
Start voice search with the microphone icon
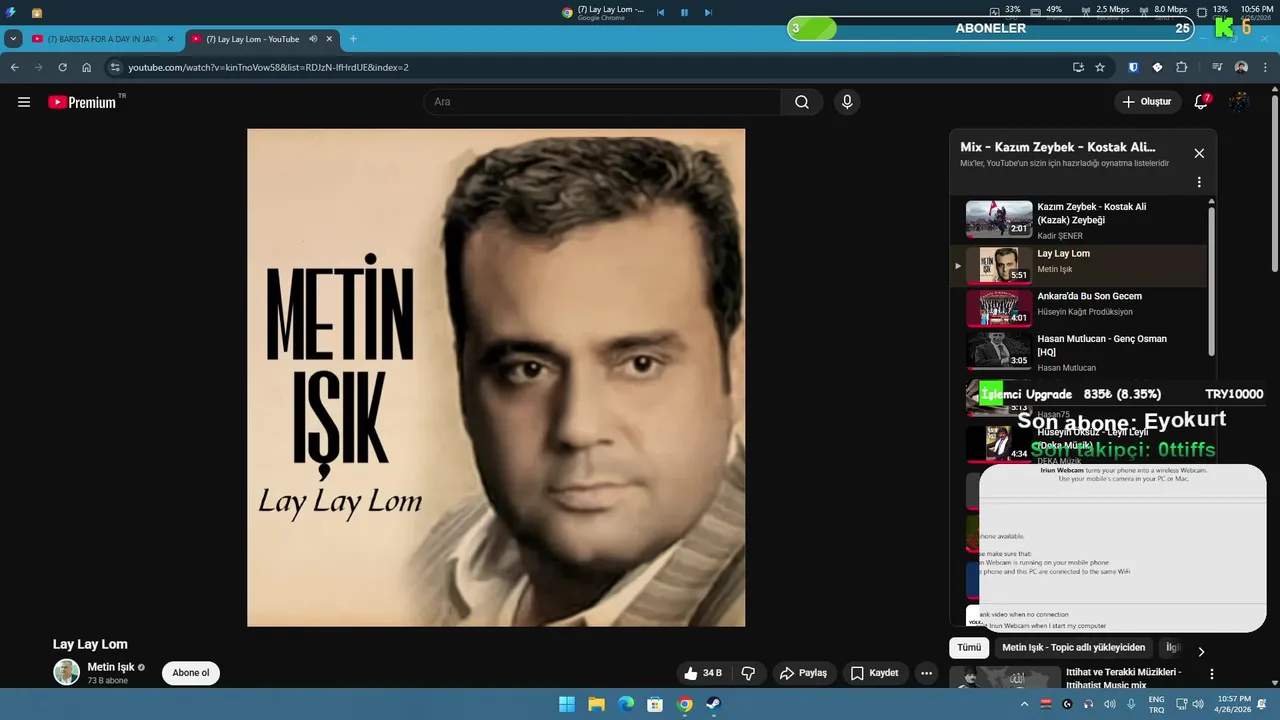click(847, 102)
